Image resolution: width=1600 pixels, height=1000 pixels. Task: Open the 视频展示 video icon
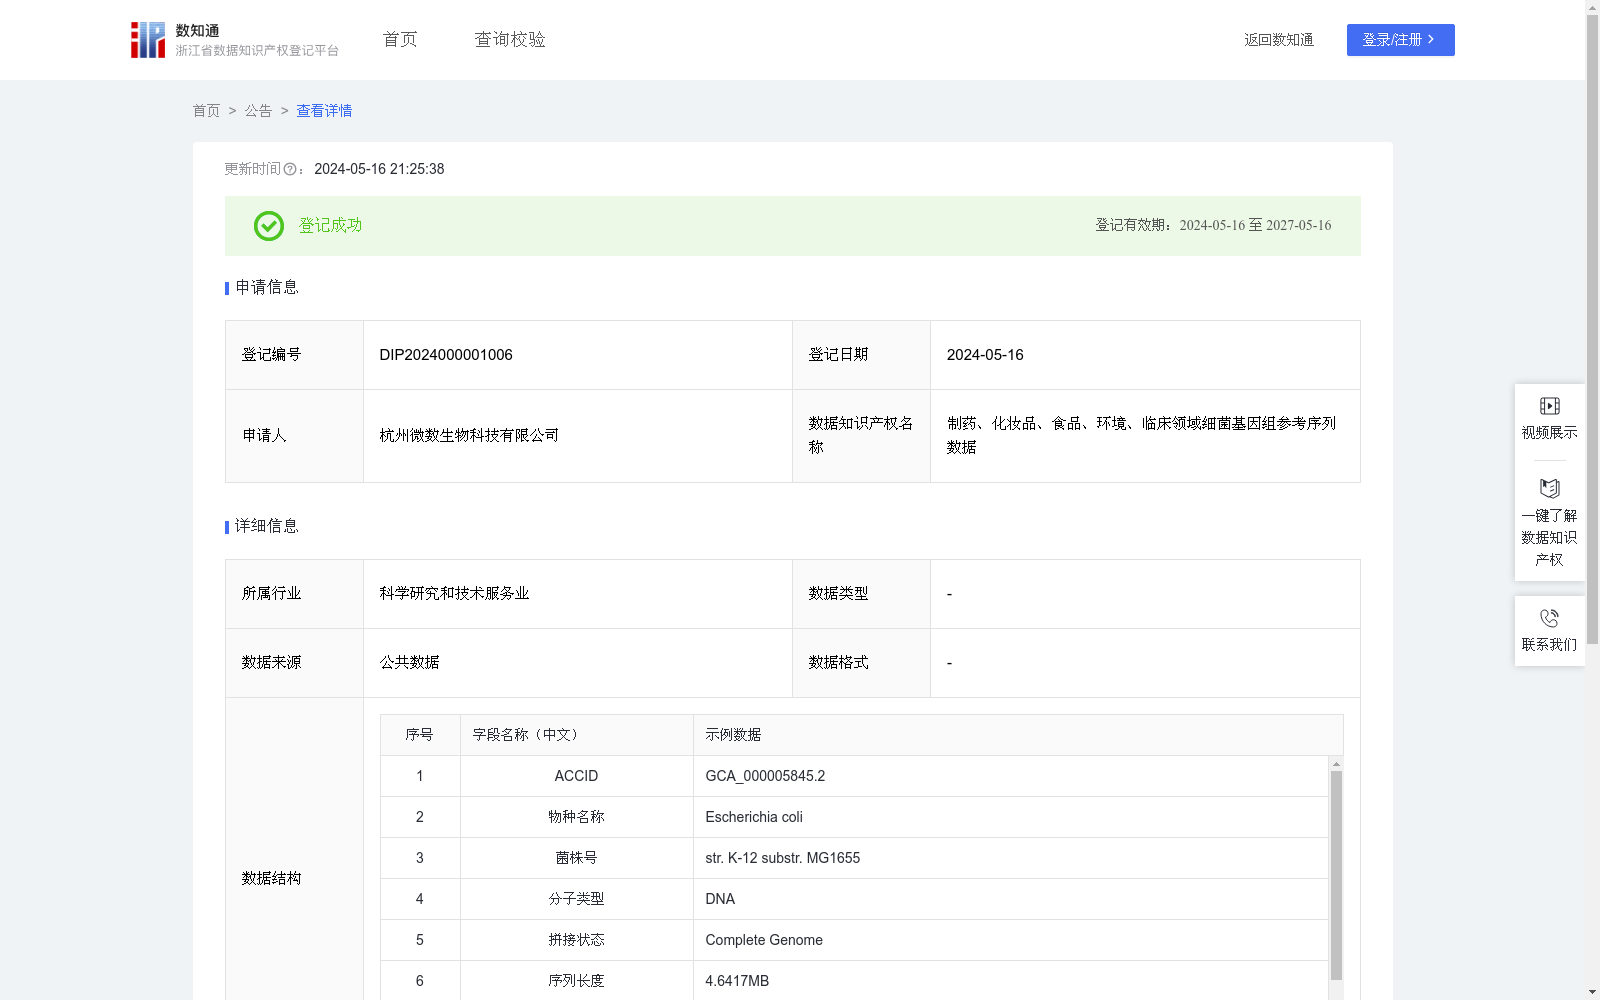(x=1549, y=406)
